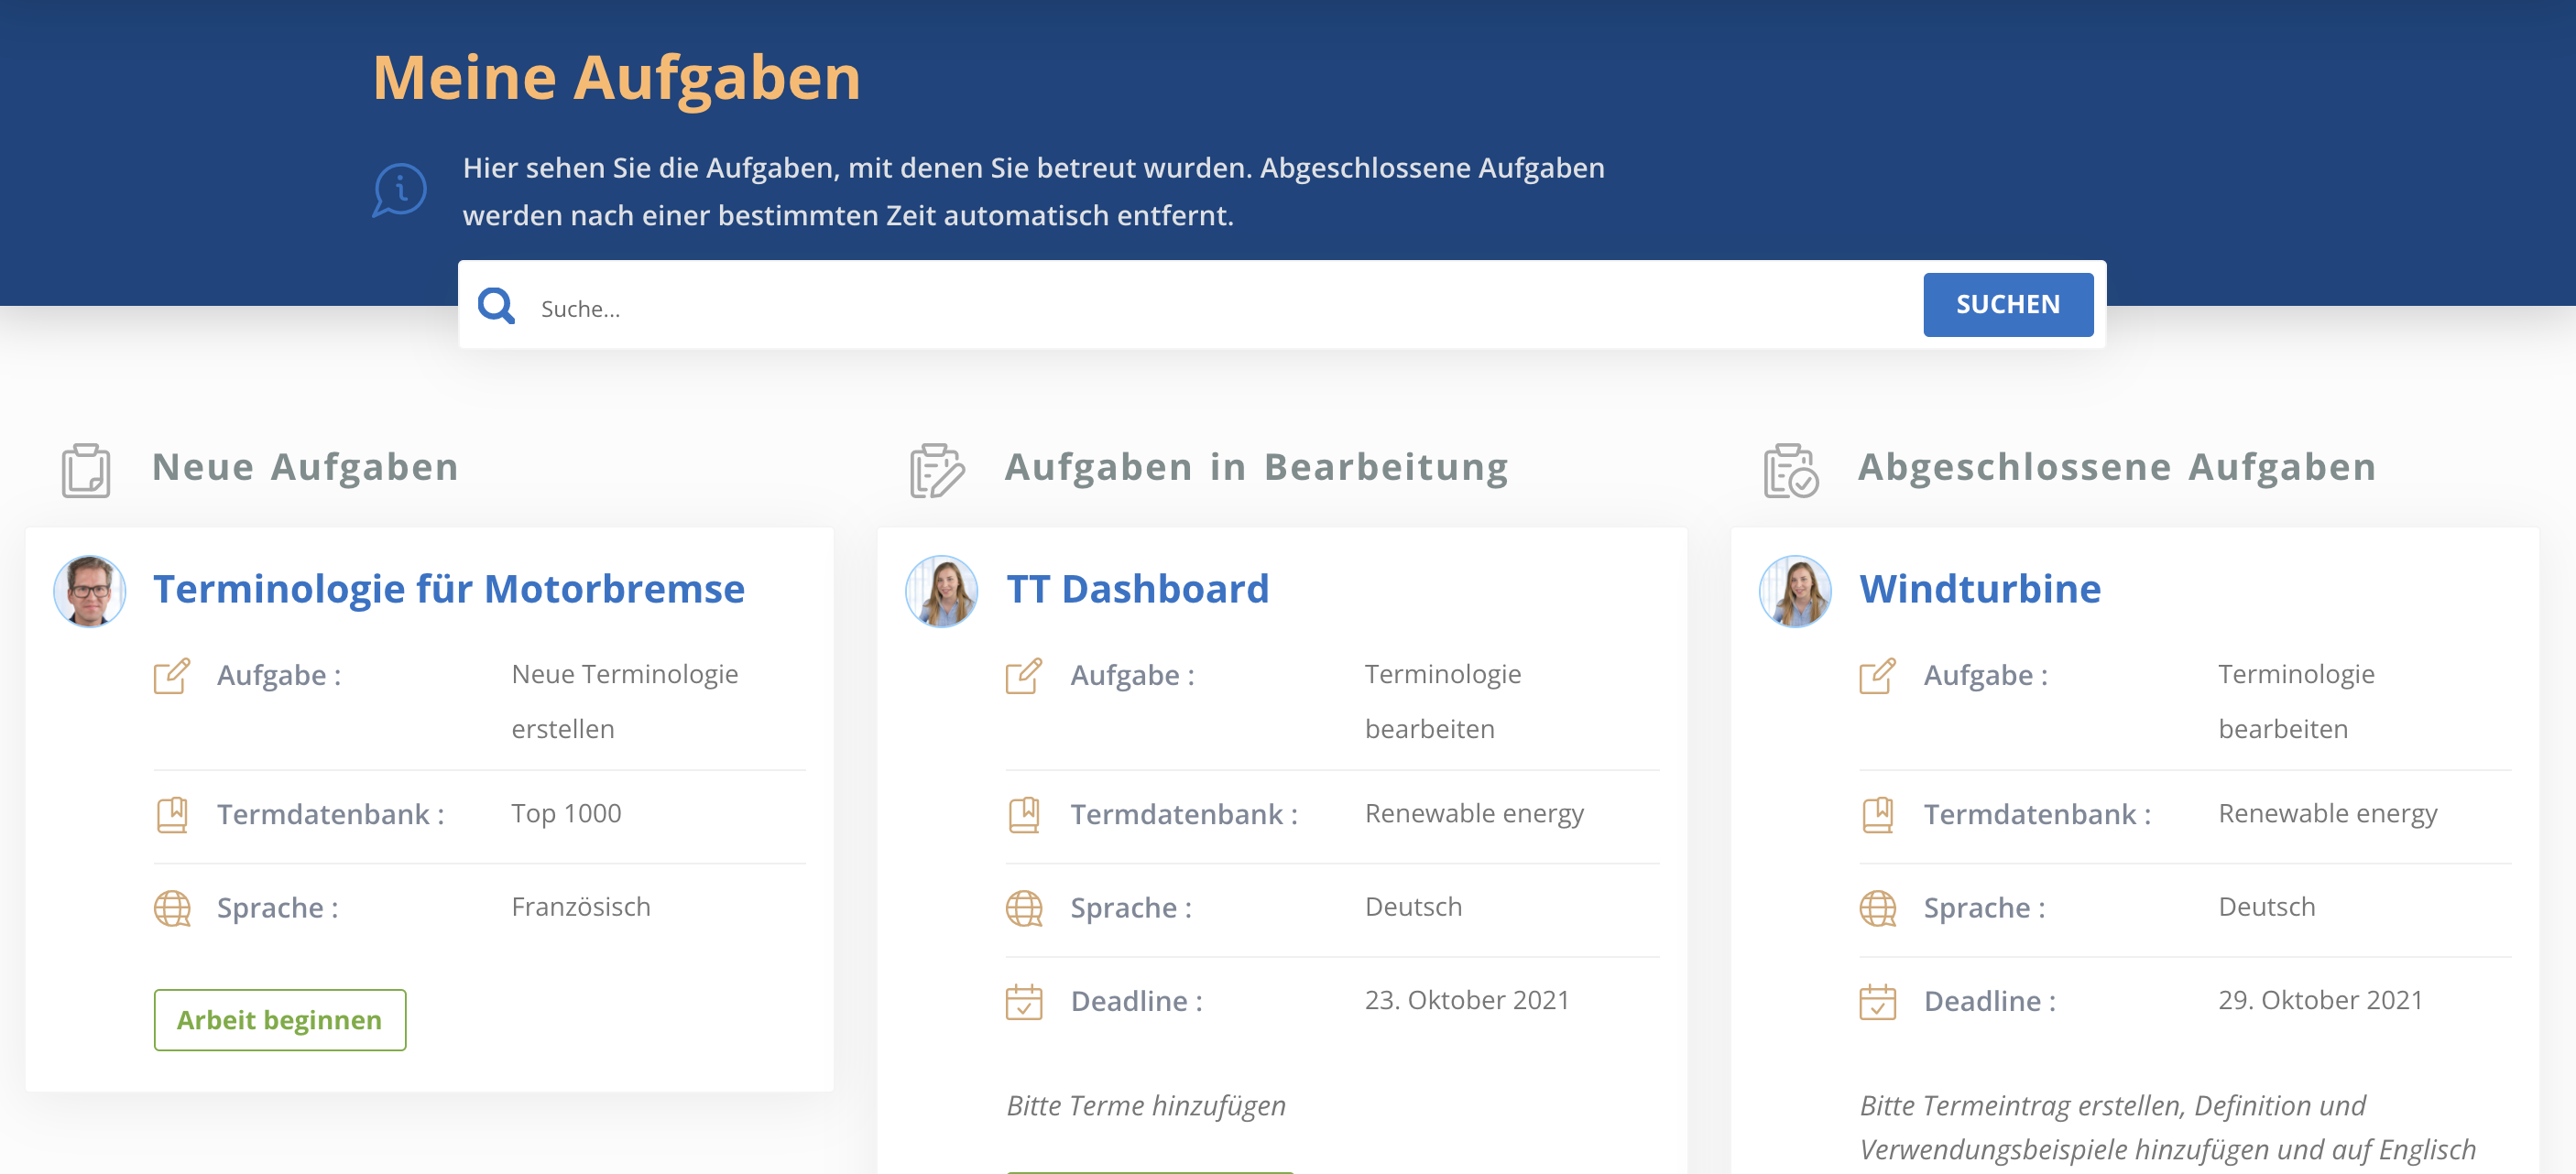Image resolution: width=2576 pixels, height=1174 pixels.
Task: Click Termdatenbank book icon in TT Dashboard card
Action: point(1024,814)
